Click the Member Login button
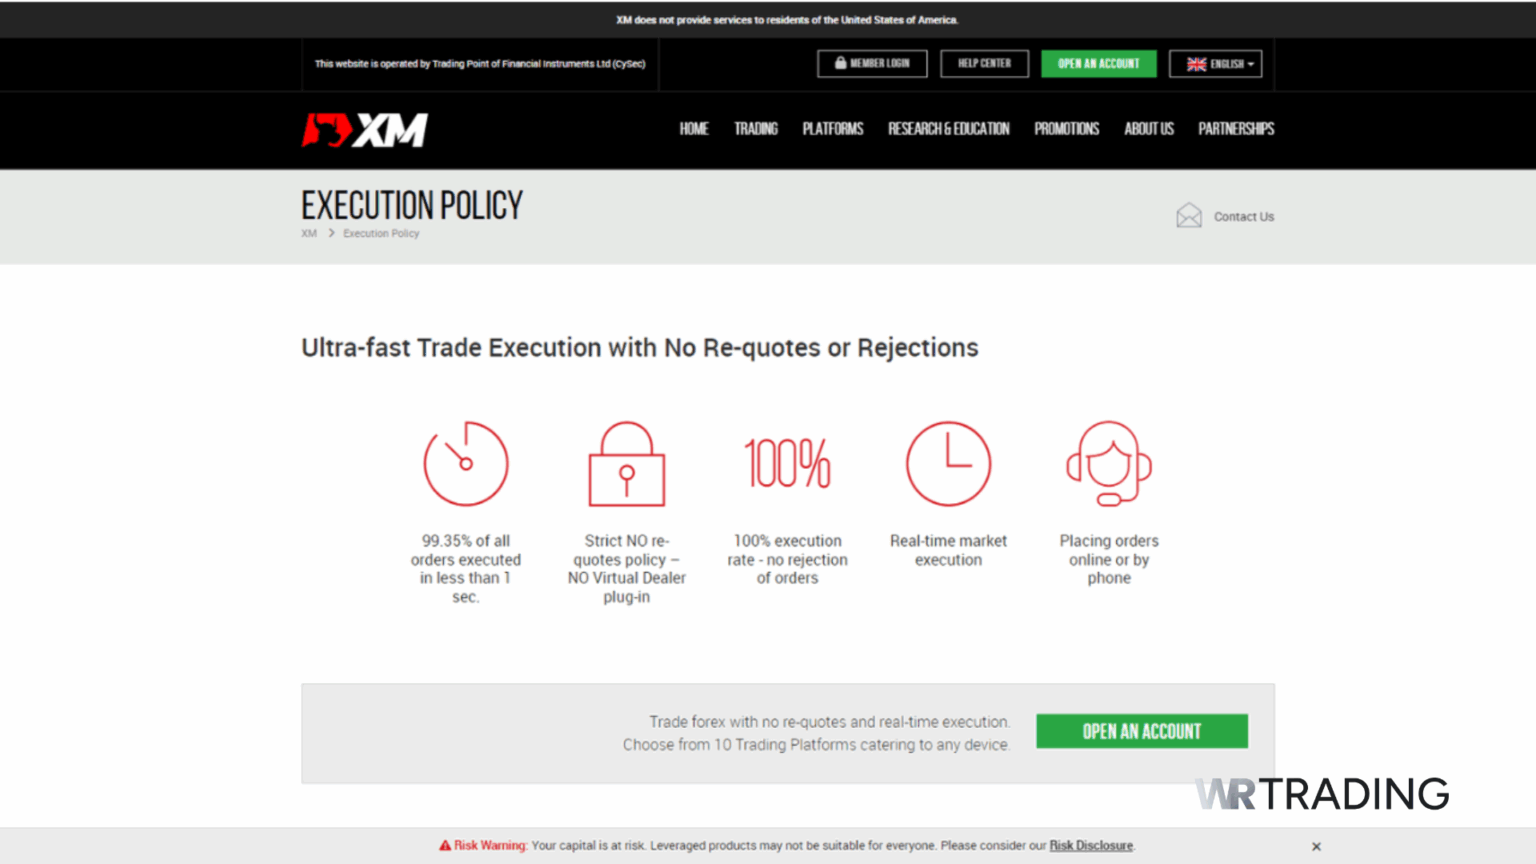 872,64
